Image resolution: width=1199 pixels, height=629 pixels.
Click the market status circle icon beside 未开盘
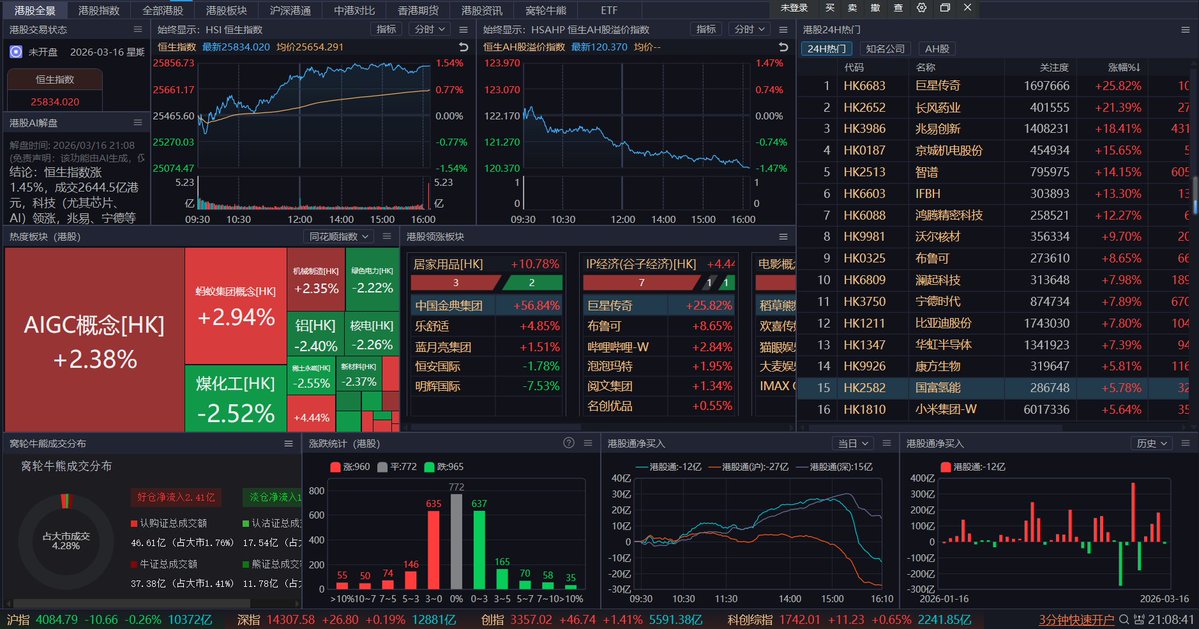click(x=16, y=52)
